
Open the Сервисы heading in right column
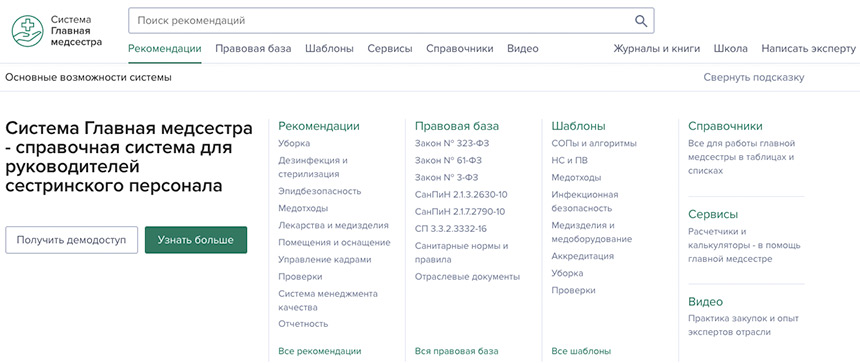click(x=713, y=214)
